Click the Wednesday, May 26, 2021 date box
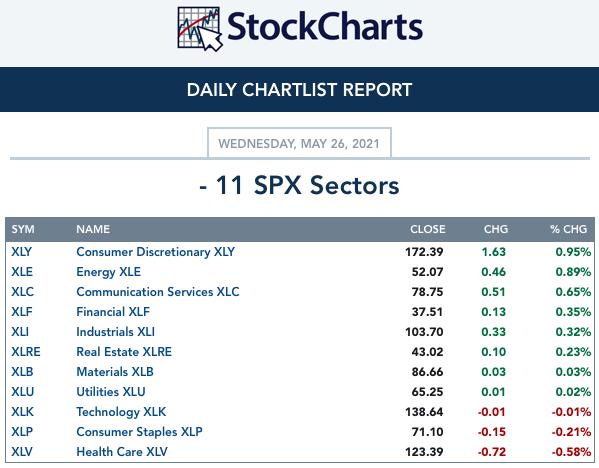The image size is (599, 468). pos(299,143)
